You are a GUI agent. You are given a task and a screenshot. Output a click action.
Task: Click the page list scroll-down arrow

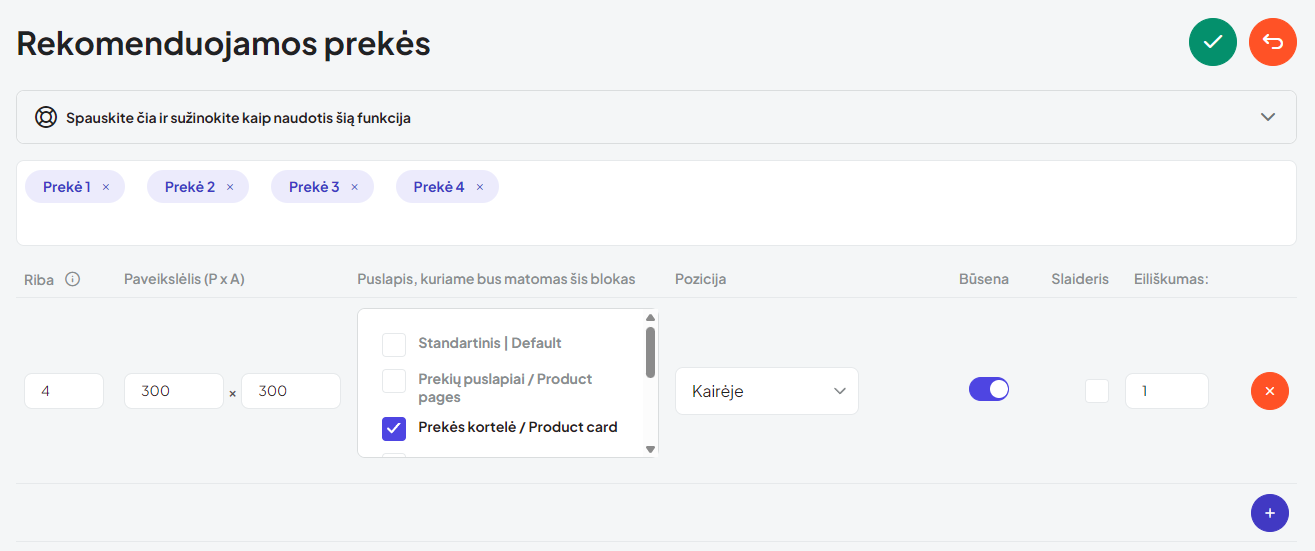[x=650, y=449]
